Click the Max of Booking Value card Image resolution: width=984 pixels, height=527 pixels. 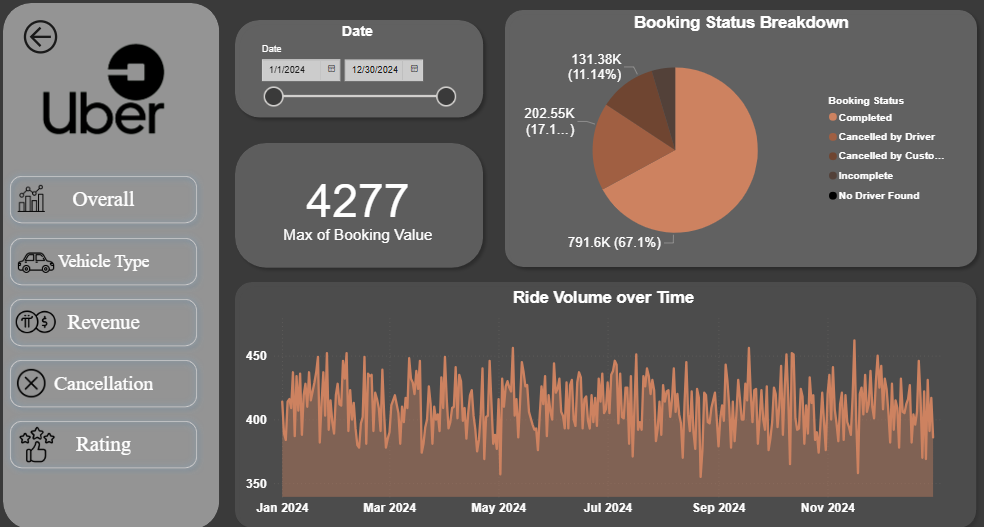[x=358, y=206]
